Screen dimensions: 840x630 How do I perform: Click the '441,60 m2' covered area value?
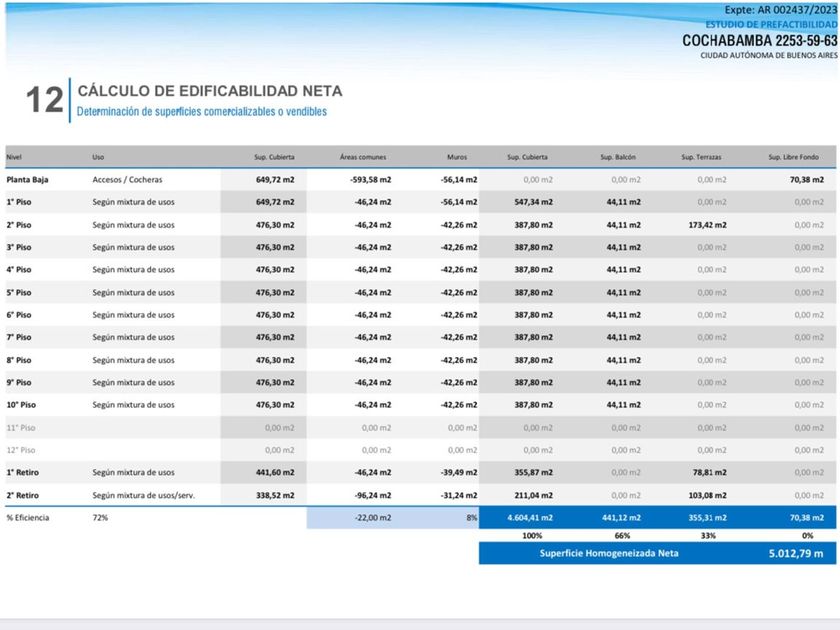[275, 472]
